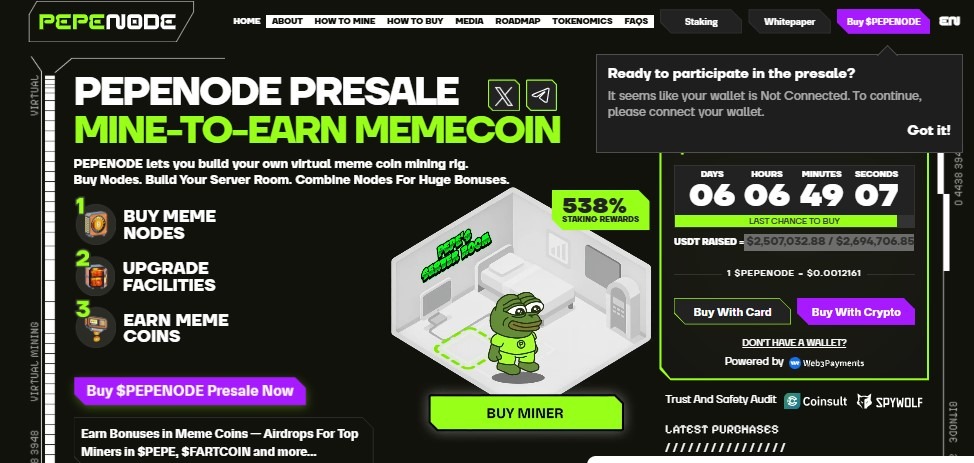Click the Pepe frog character in server room
The width and height of the screenshot is (974, 463).
click(x=515, y=336)
